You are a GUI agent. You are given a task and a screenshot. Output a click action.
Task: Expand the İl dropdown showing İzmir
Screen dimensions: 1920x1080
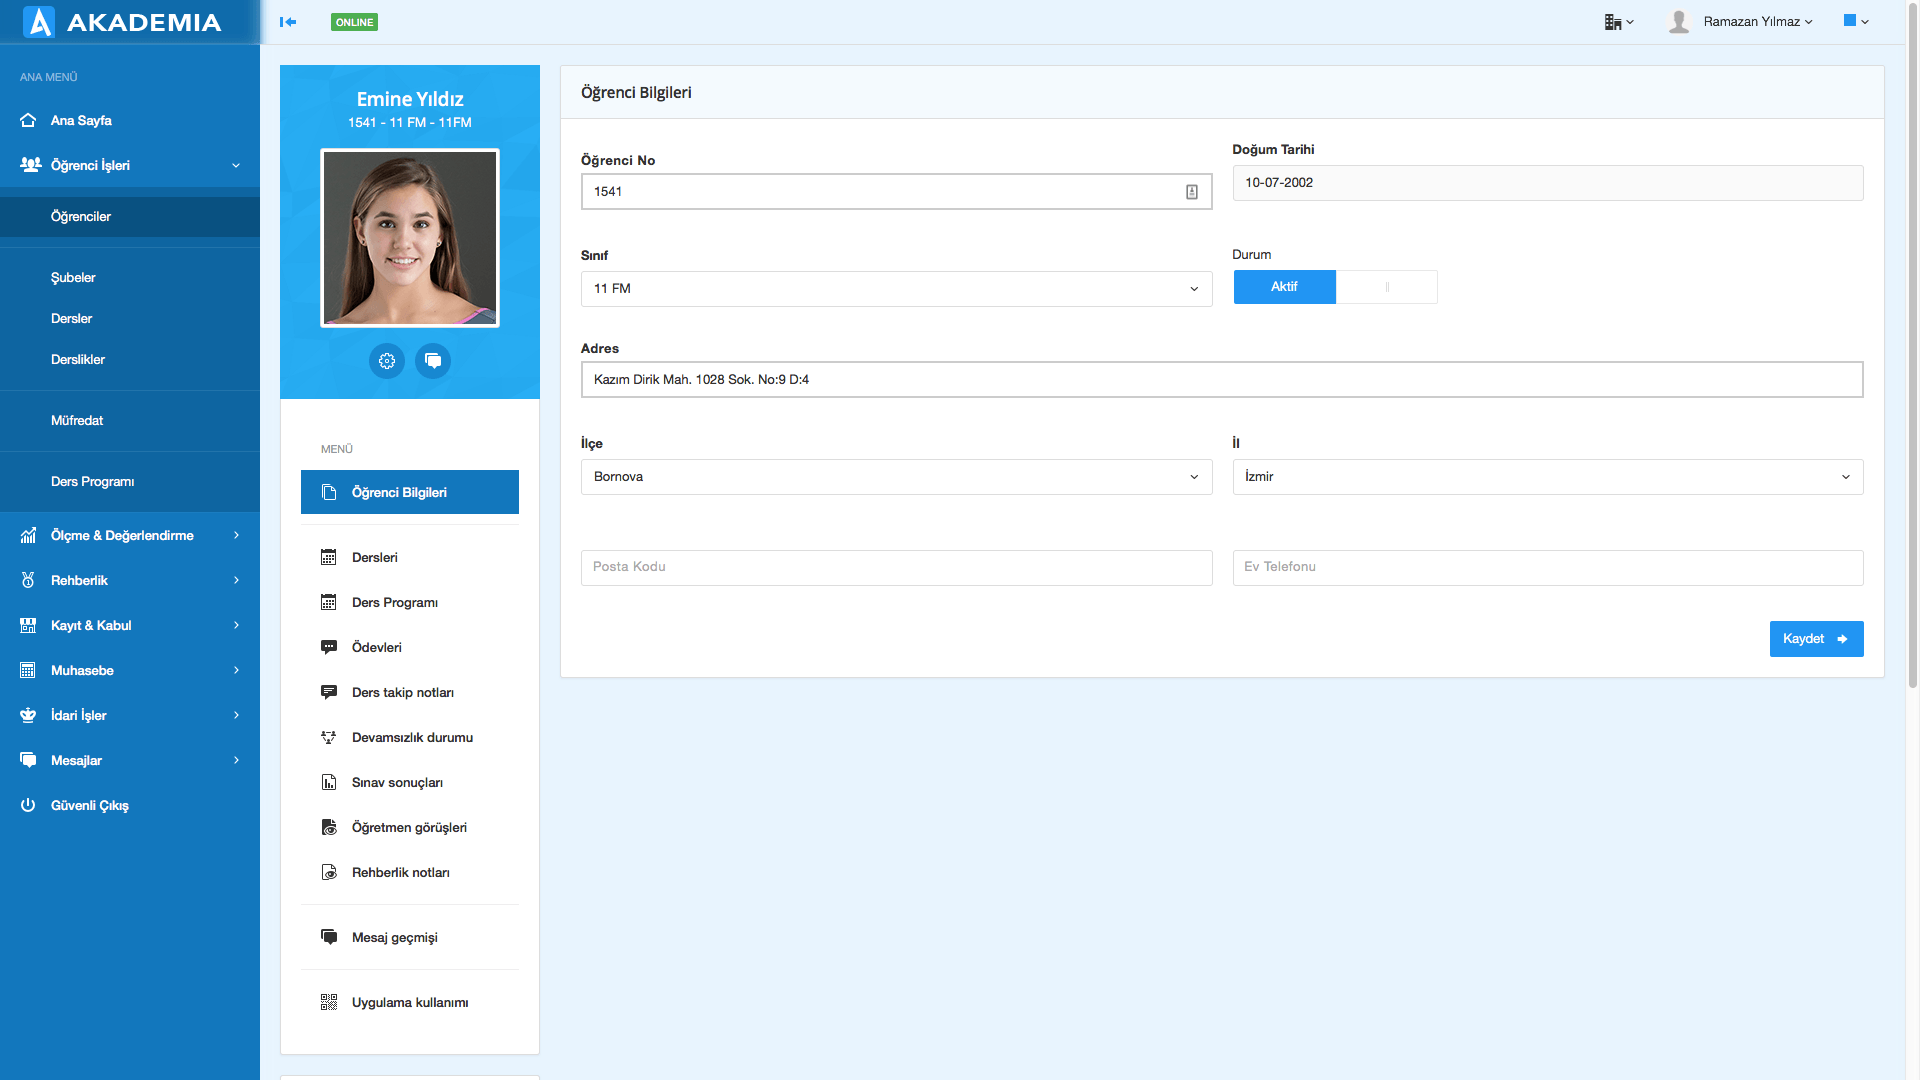(1547, 477)
